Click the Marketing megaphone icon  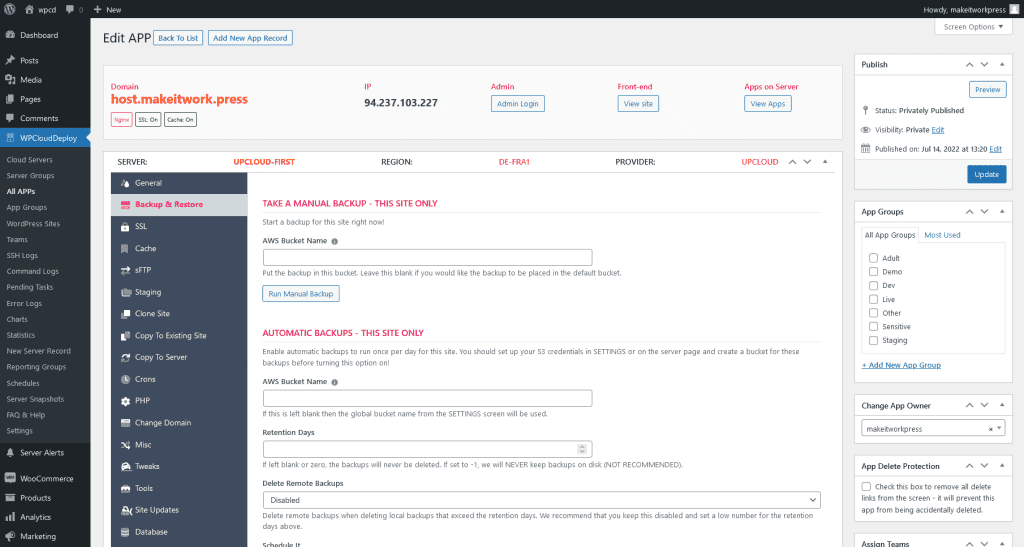[x=10, y=536]
